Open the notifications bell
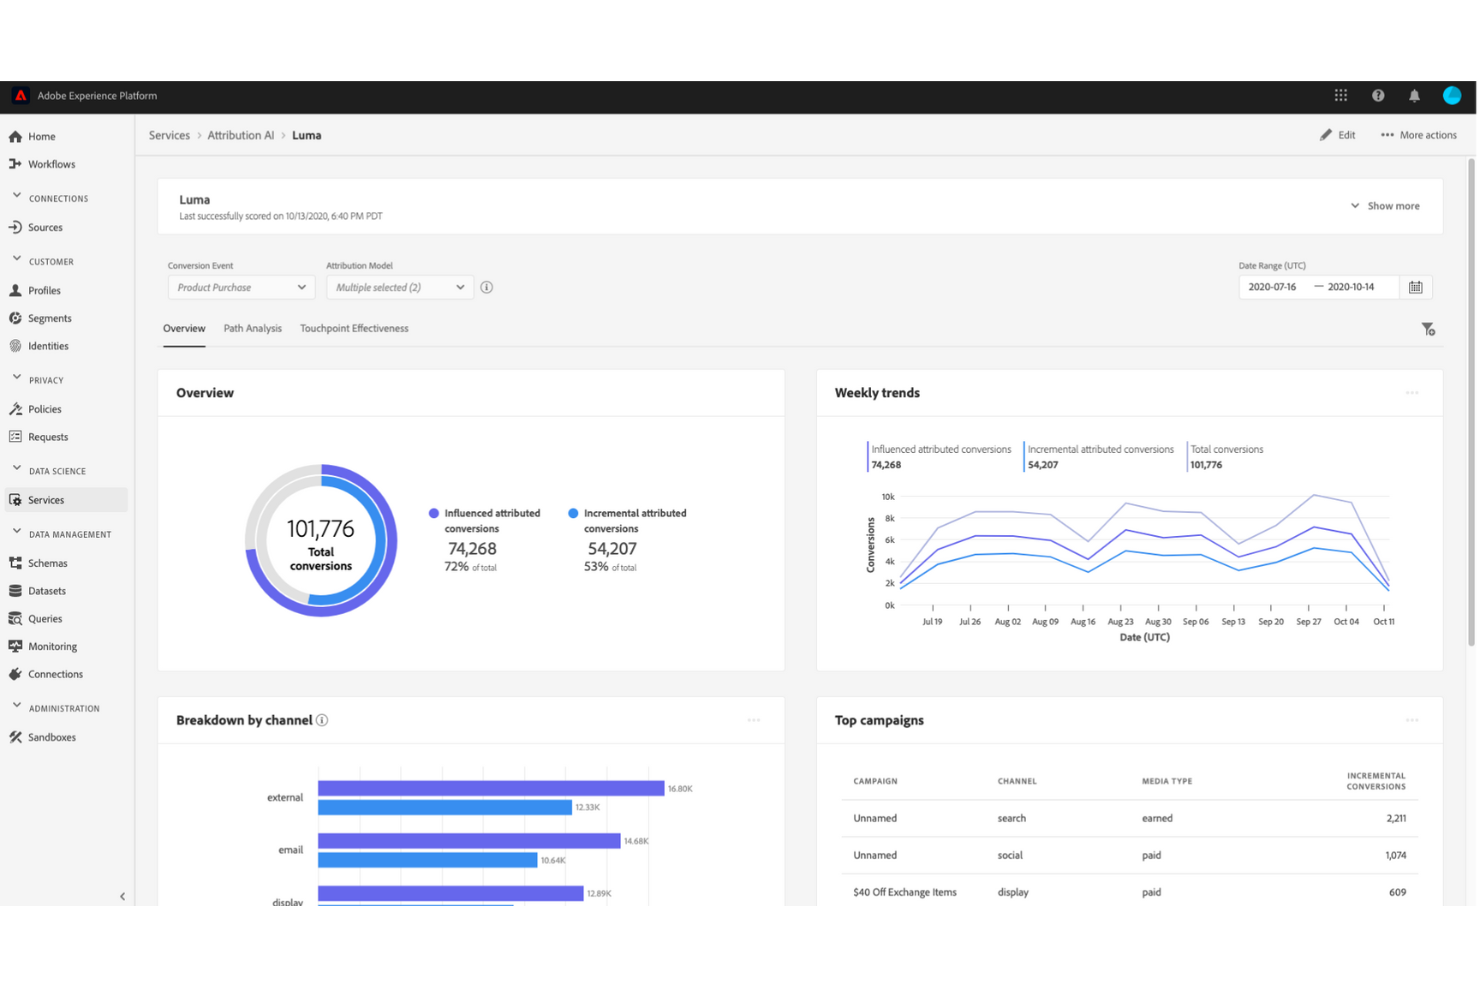This screenshot has width=1480, height=987. (1414, 96)
